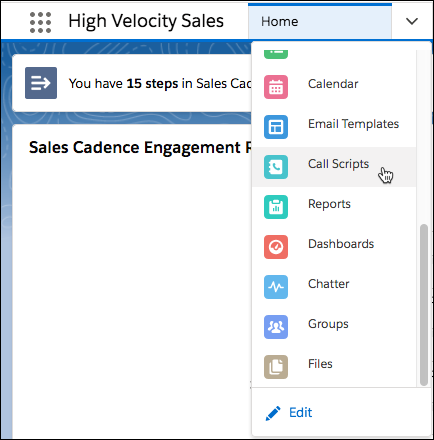Image resolution: width=434 pixels, height=440 pixels.
Task: Click the red Dashboards gauge icon
Action: (x=276, y=247)
